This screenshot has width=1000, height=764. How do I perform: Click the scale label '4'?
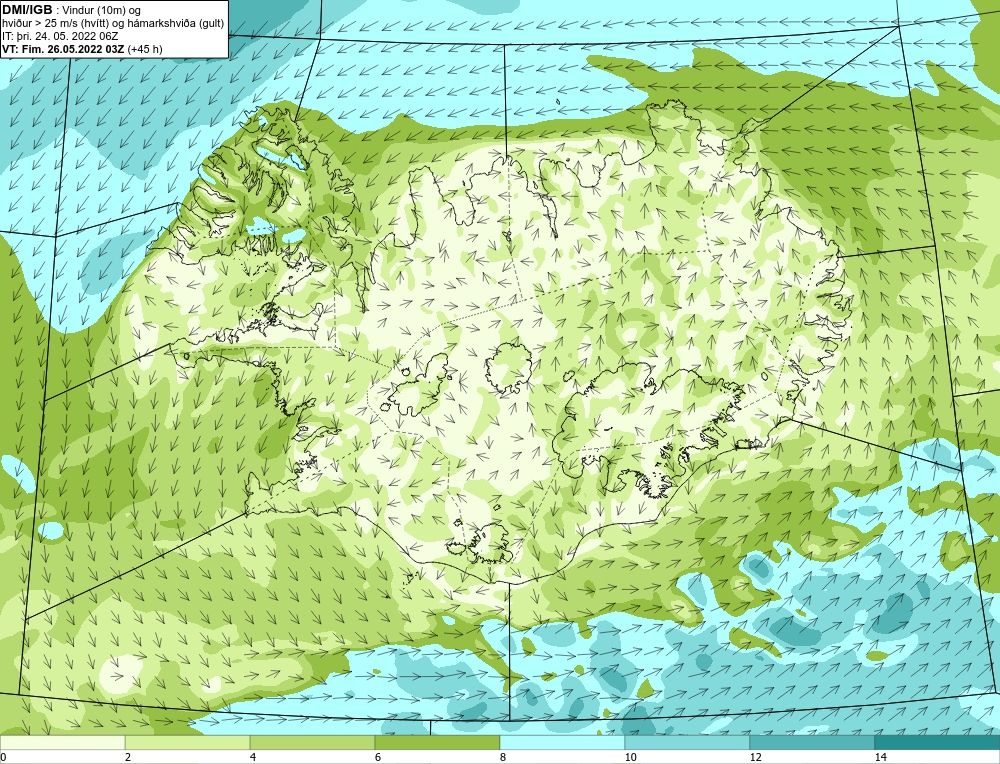pos(253,757)
